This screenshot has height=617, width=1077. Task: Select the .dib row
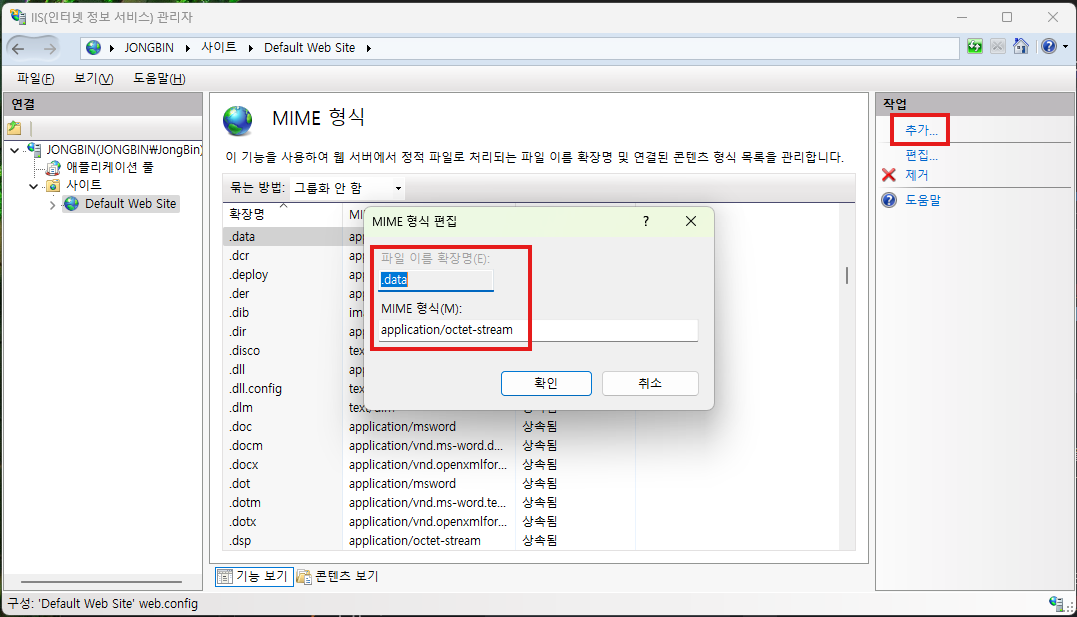pyautogui.click(x=295, y=313)
